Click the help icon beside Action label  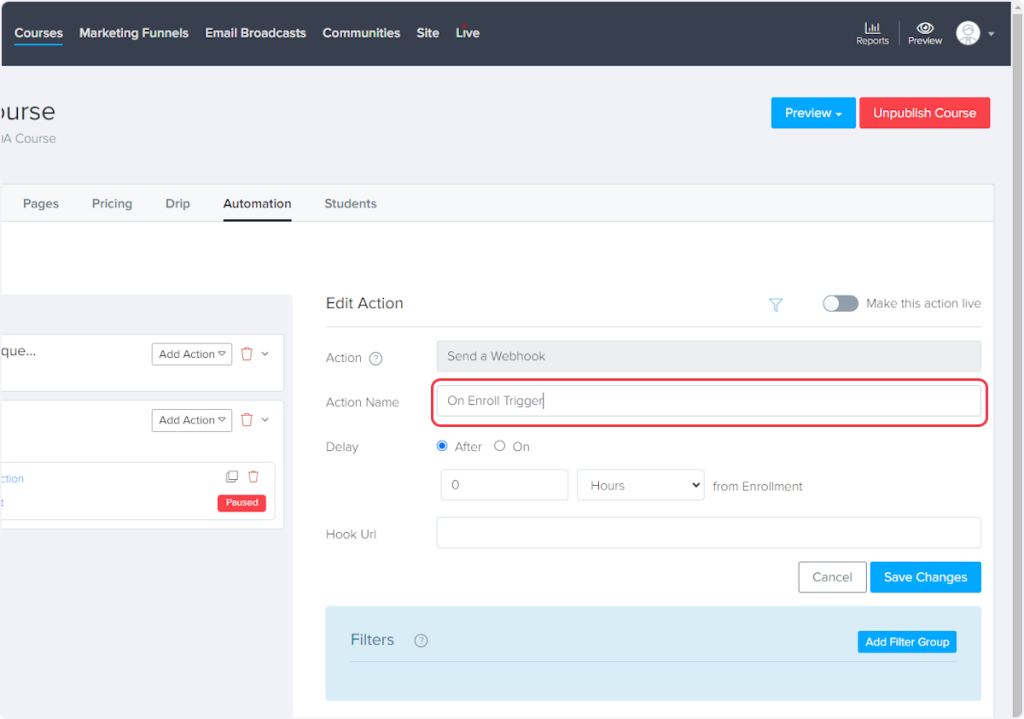(x=376, y=358)
